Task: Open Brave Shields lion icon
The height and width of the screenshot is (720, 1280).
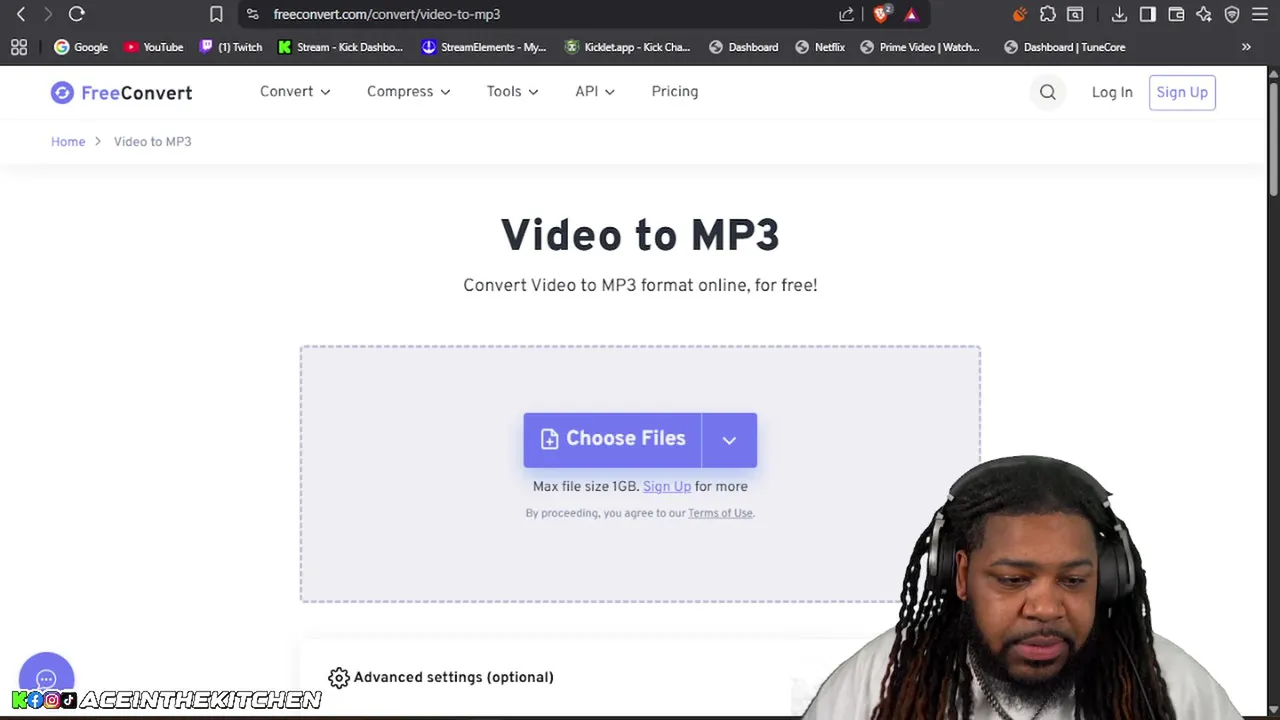Action: pyautogui.click(x=881, y=14)
